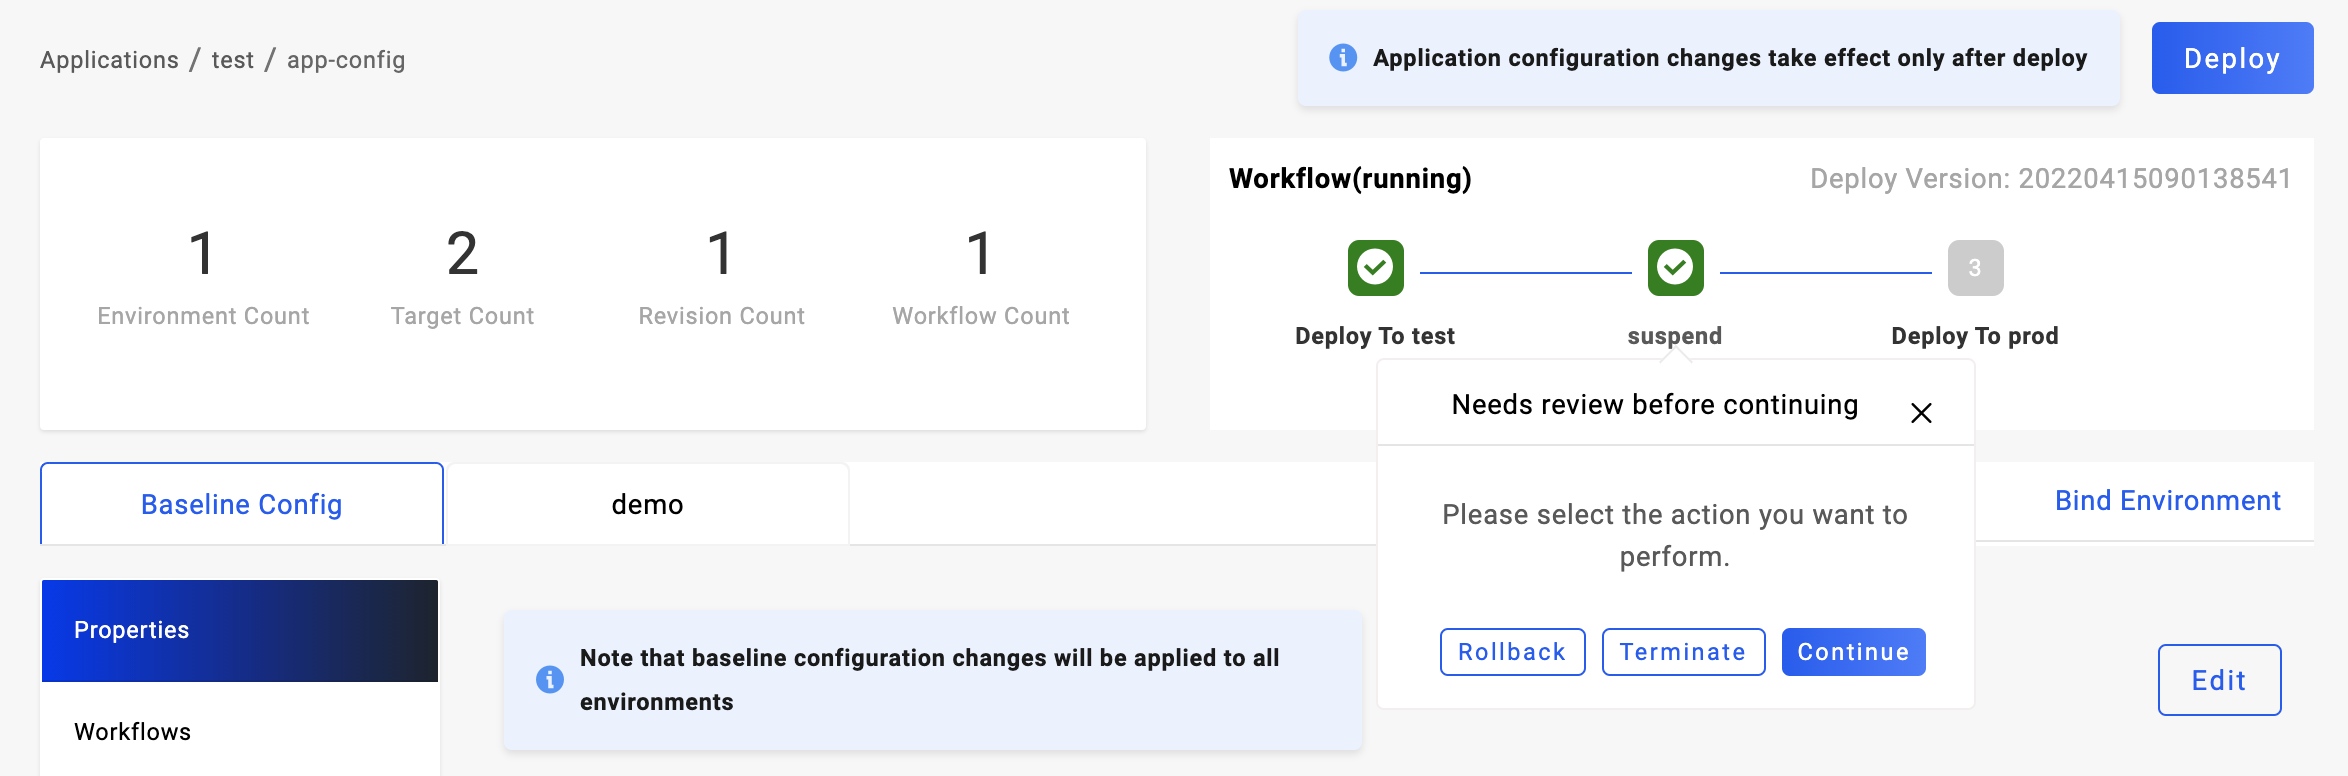Select the step 3 Deploy To prod icon
The image size is (2348, 776).
point(1975,268)
